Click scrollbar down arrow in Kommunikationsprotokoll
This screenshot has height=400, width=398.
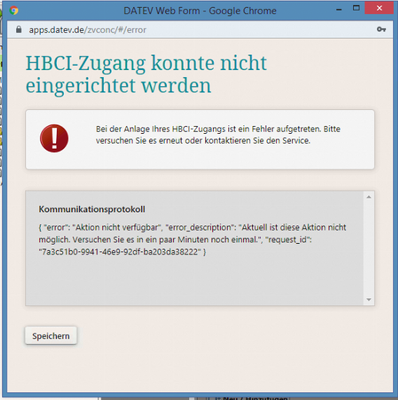pyautogui.click(x=369, y=299)
